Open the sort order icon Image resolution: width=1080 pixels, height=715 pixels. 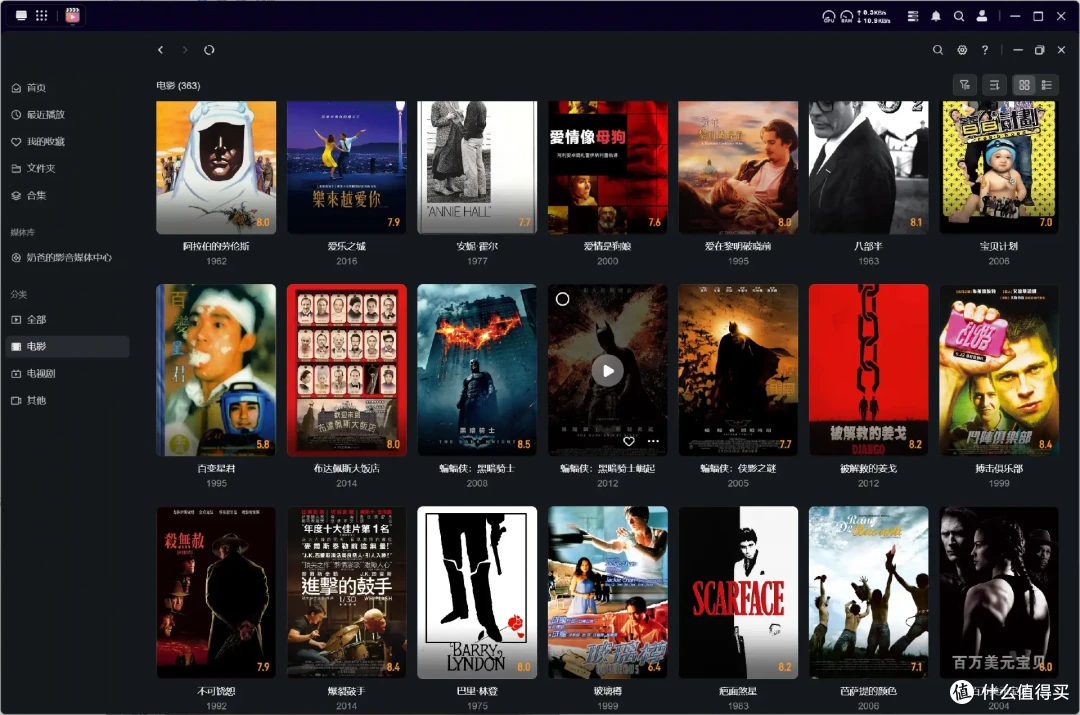point(995,85)
